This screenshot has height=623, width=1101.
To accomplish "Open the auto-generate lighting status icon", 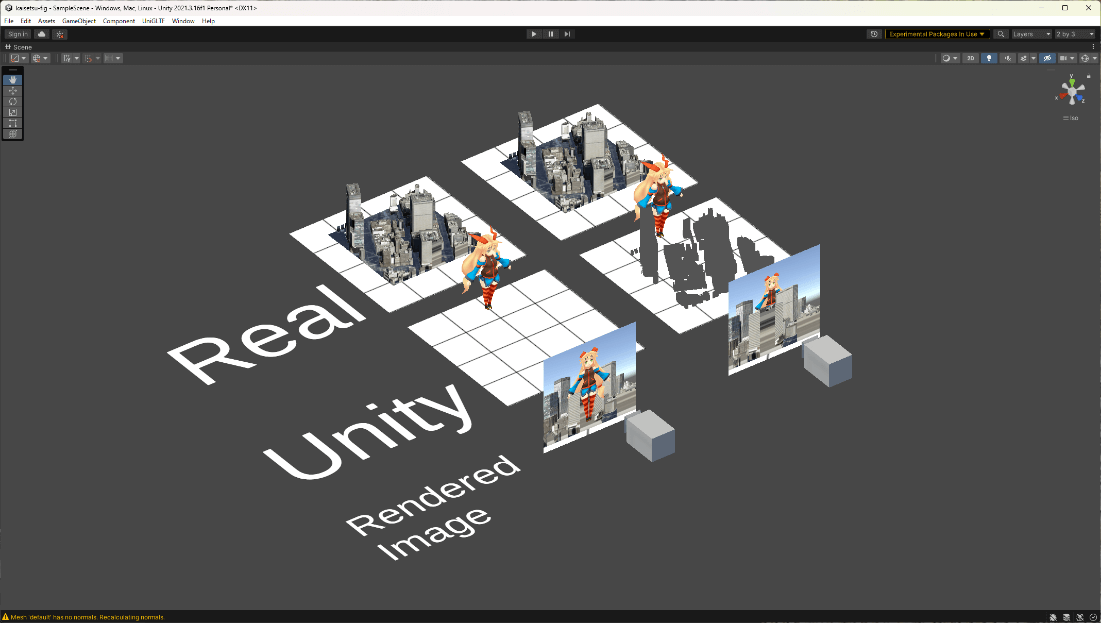I will pyautogui.click(x=1080, y=617).
